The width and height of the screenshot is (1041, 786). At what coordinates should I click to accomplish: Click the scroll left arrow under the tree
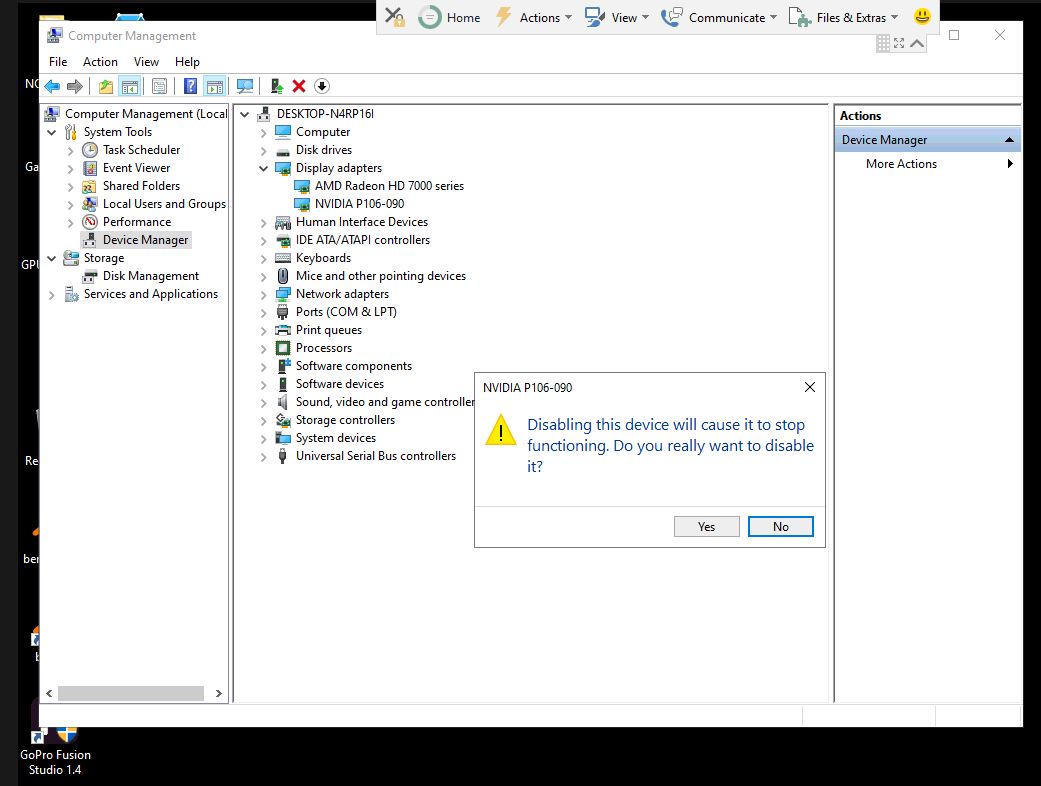pyautogui.click(x=49, y=693)
